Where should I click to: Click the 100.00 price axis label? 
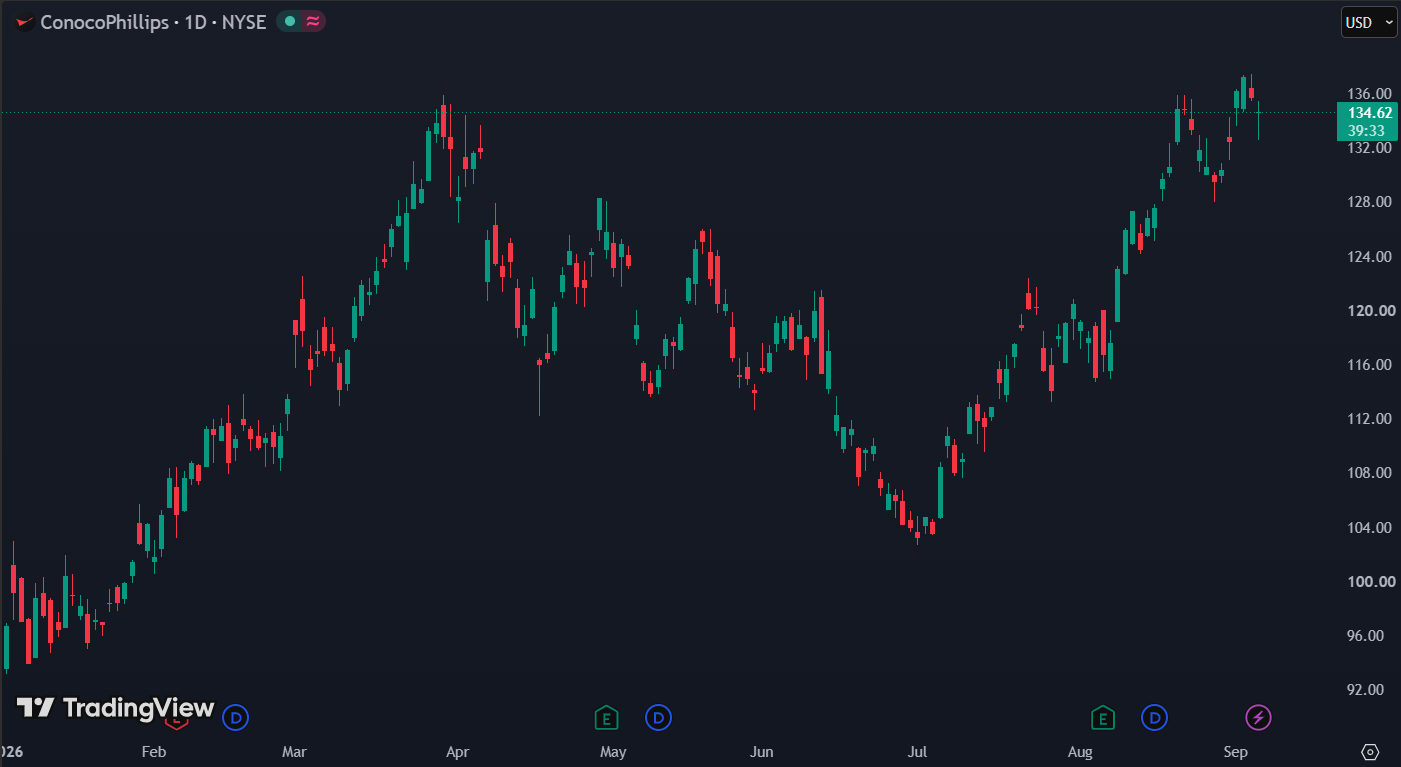pyautogui.click(x=1370, y=581)
